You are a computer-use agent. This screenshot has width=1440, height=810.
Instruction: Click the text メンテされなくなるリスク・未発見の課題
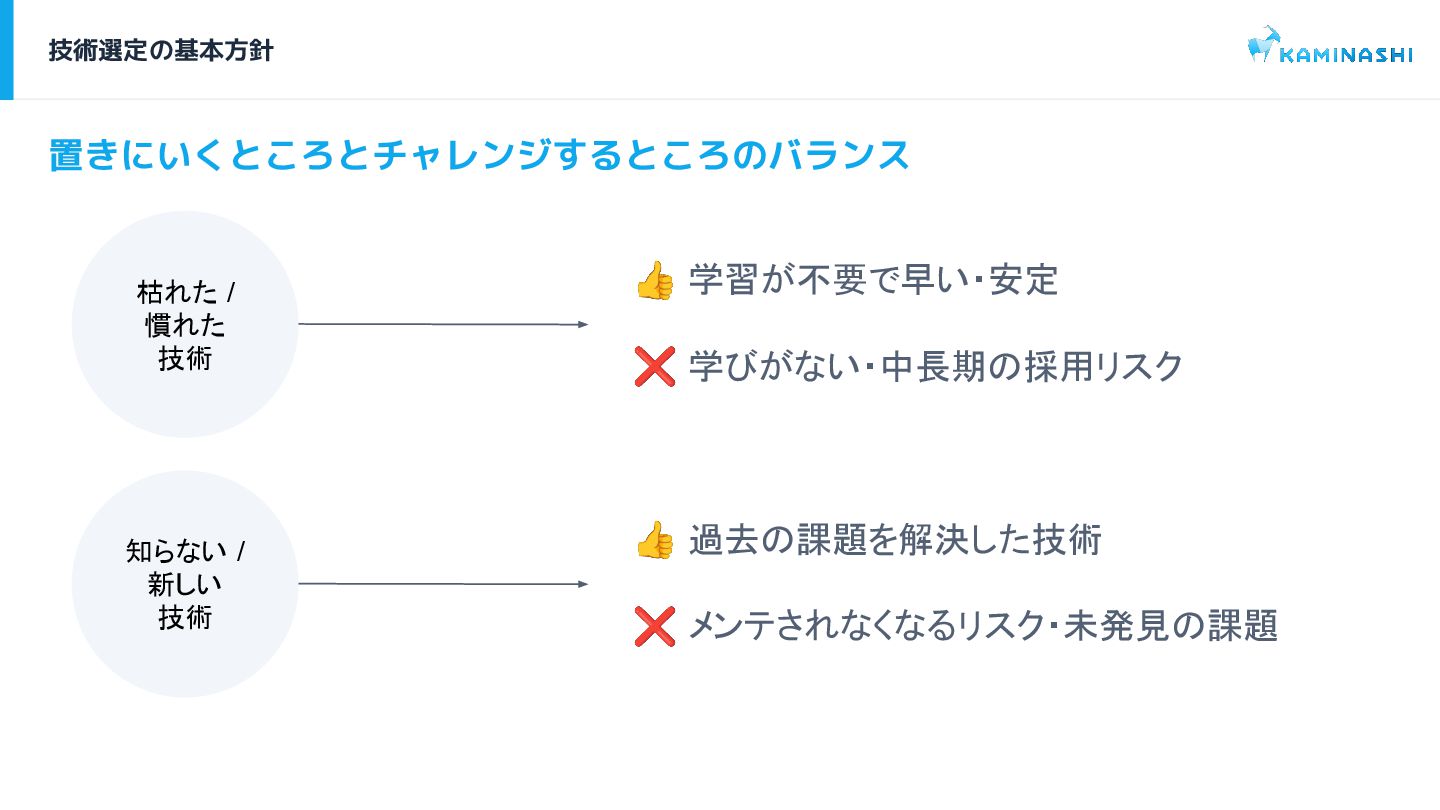click(983, 627)
